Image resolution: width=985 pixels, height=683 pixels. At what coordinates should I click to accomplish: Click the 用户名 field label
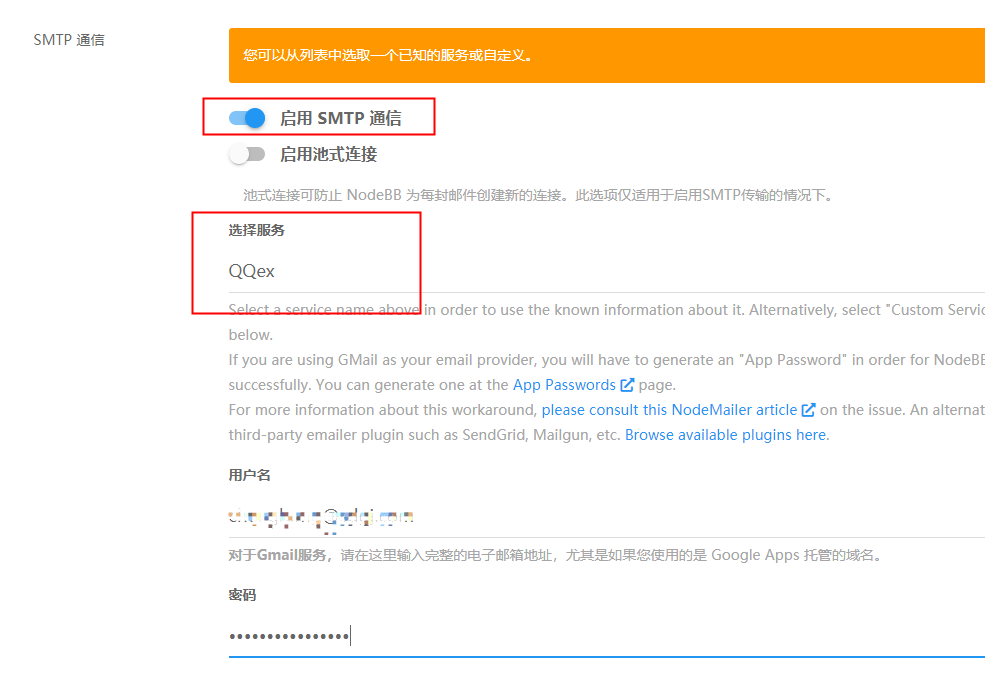(x=249, y=475)
